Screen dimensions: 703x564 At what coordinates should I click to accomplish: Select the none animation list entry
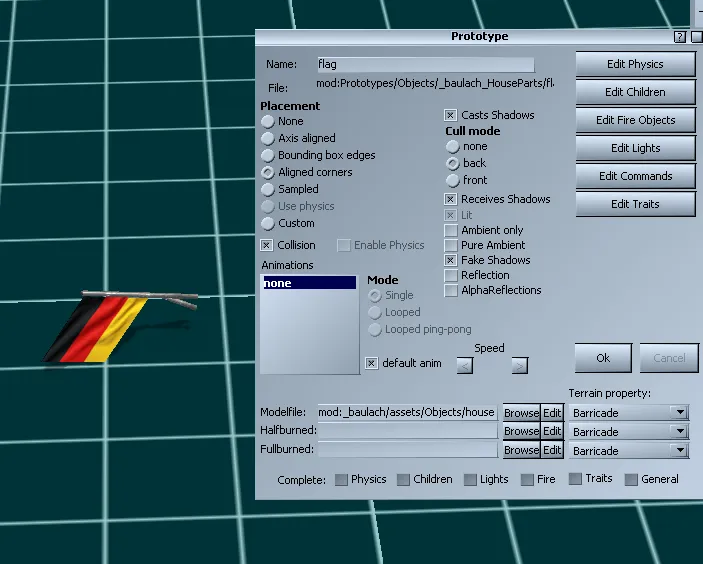tap(309, 283)
